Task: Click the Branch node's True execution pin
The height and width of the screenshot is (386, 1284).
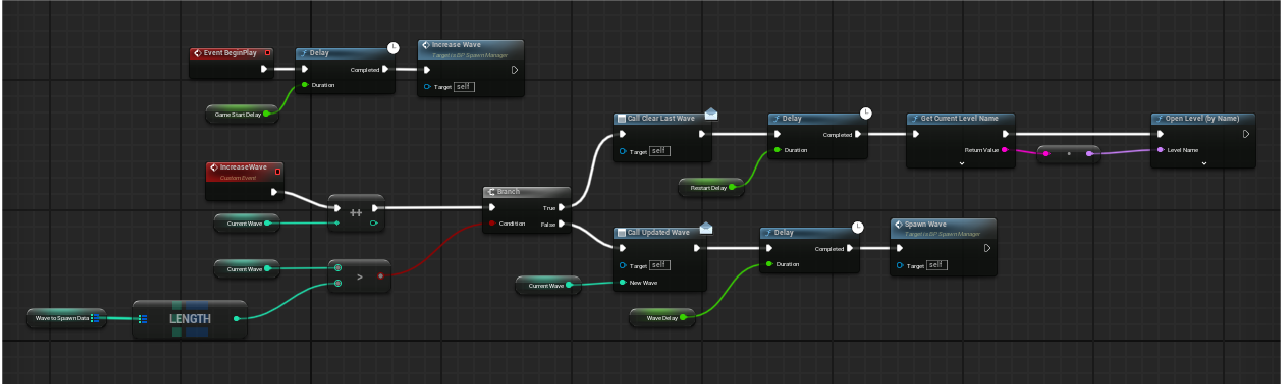Action: click(x=562, y=207)
